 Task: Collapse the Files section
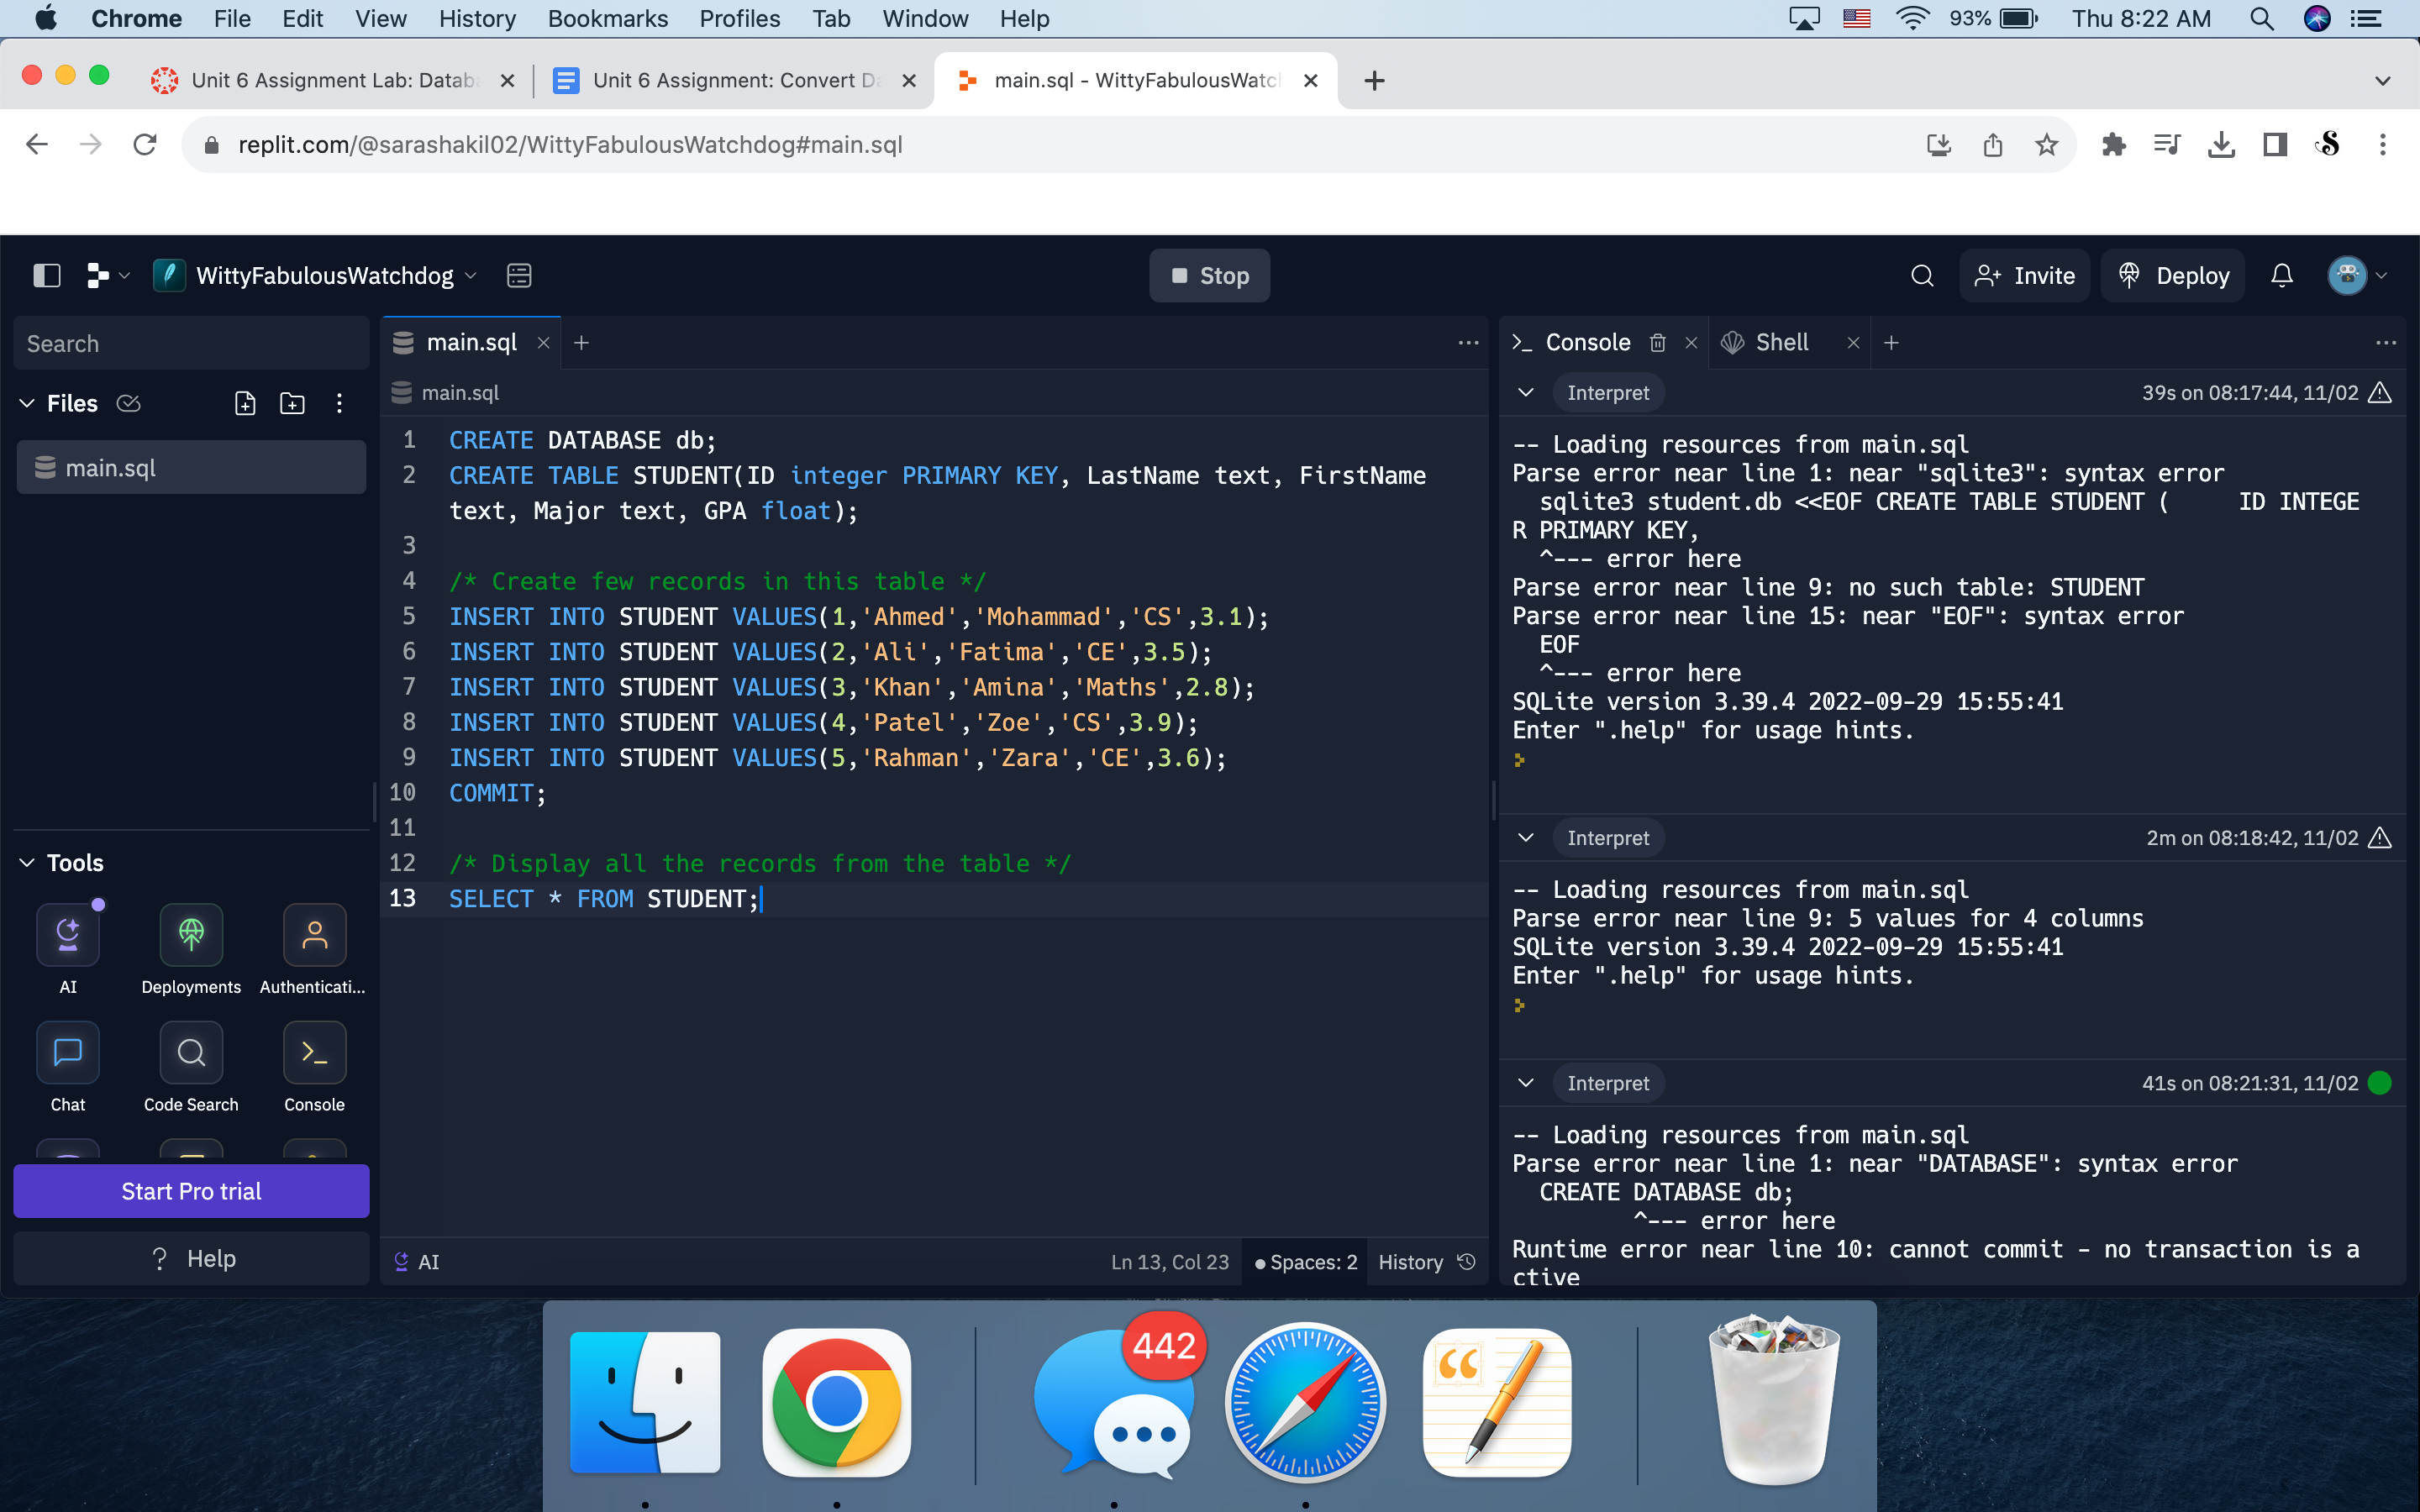(27, 403)
